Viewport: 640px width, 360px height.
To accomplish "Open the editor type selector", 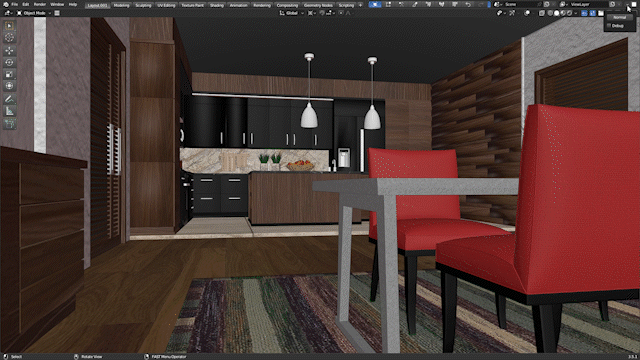I will 8,13.
